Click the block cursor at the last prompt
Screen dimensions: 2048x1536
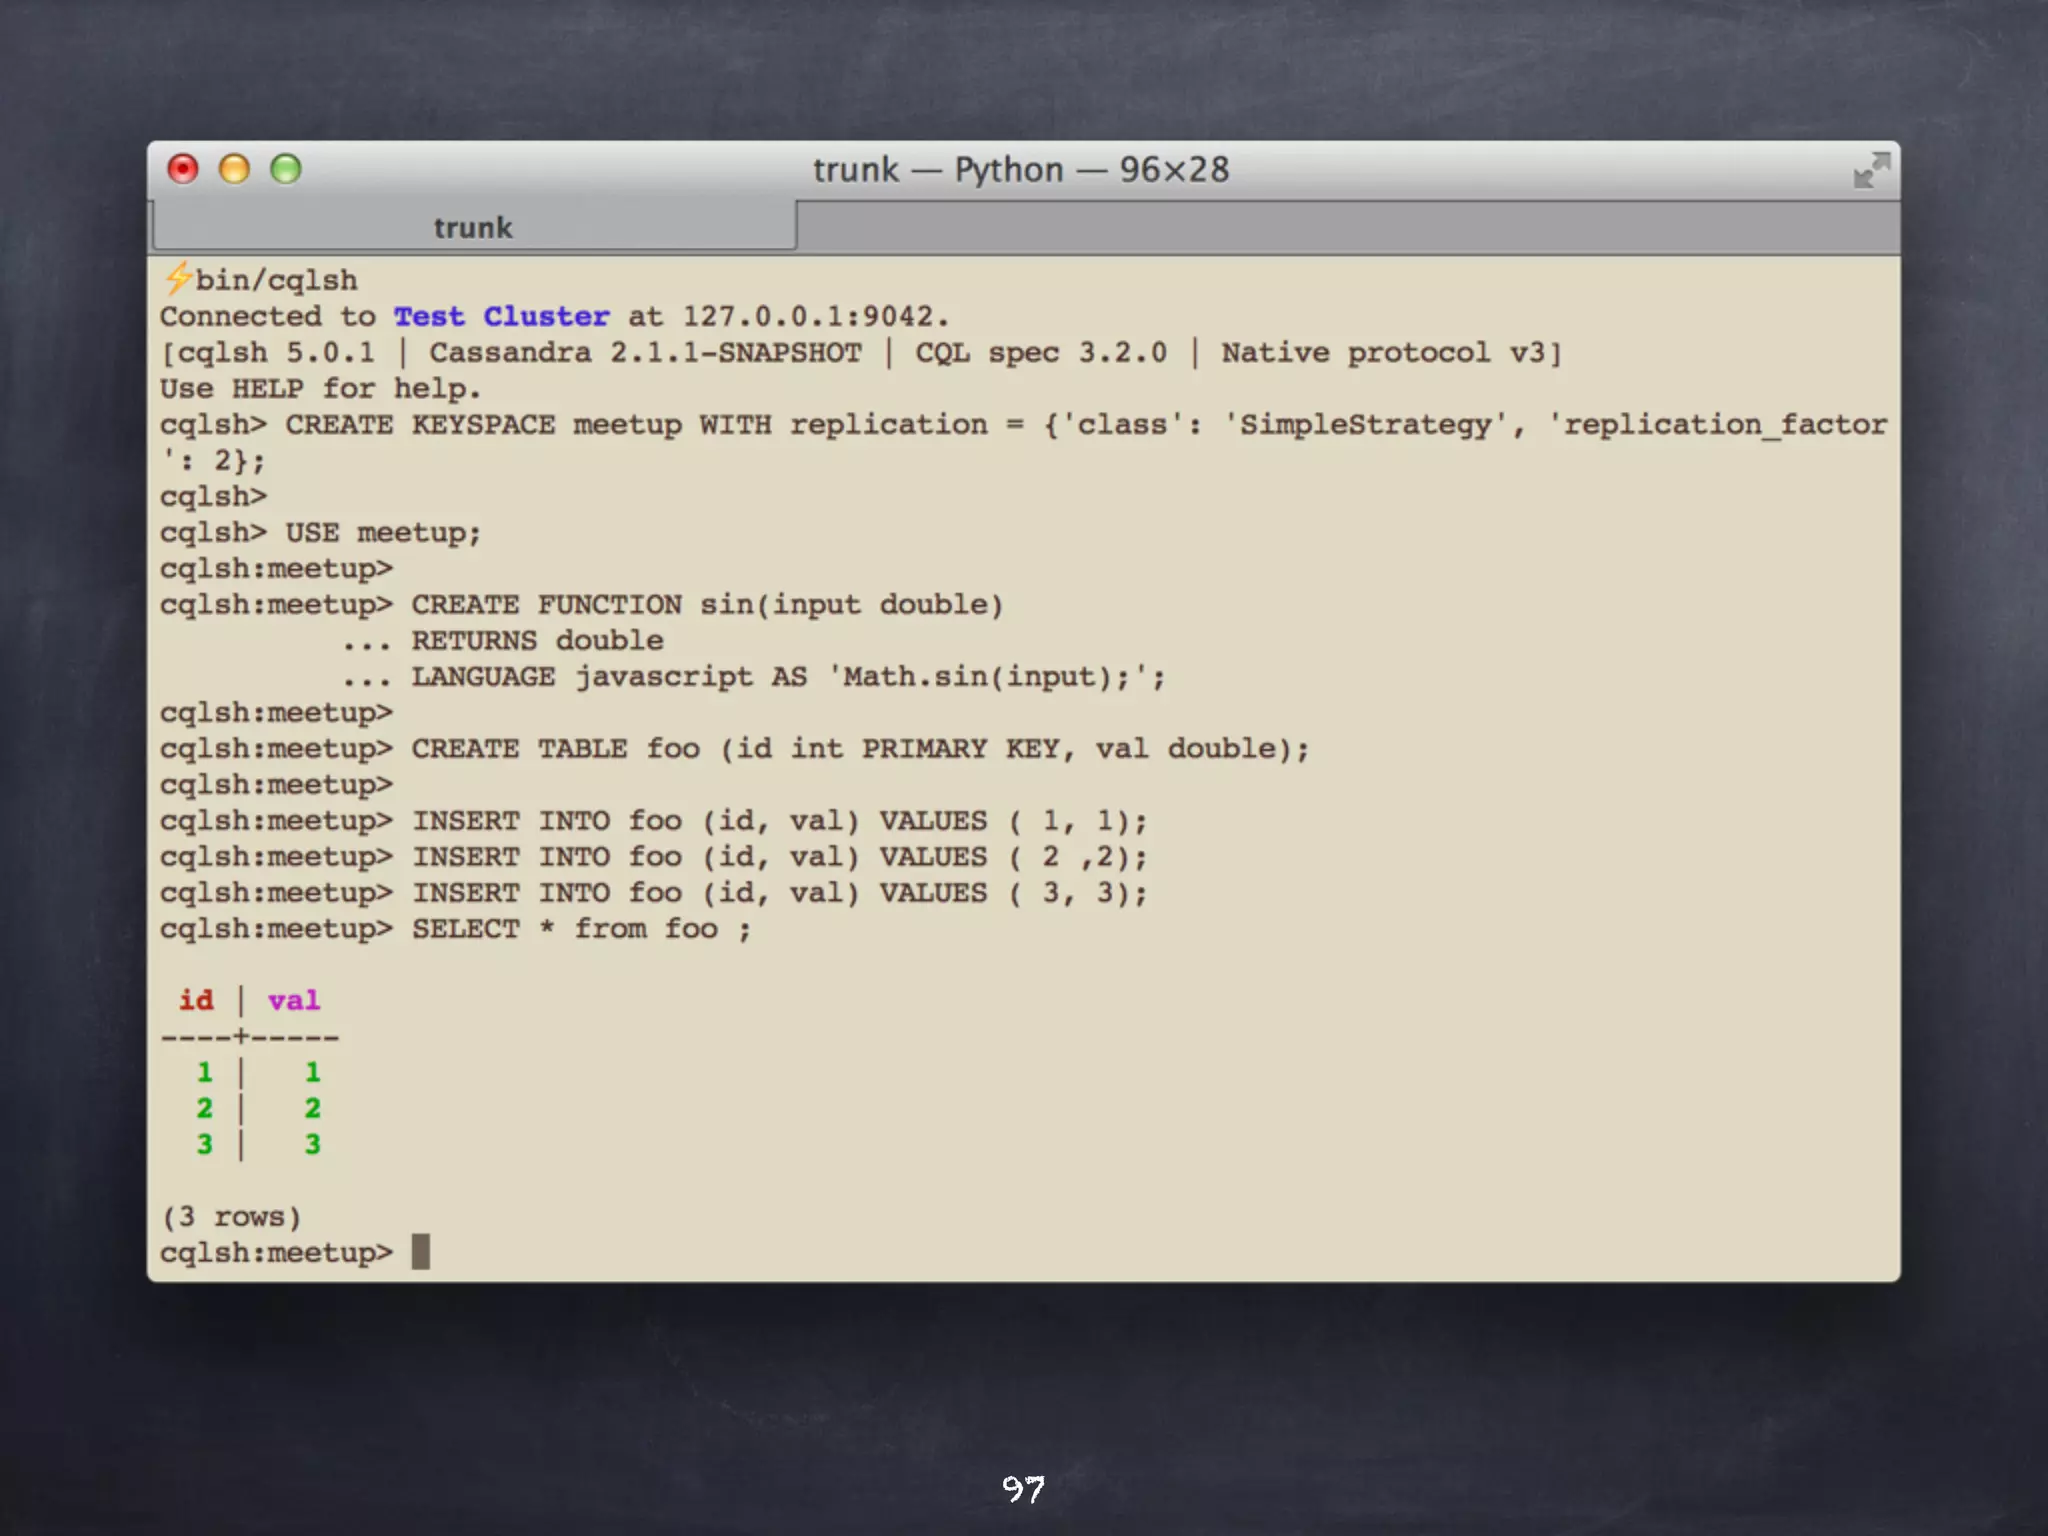click(x=421, y=1252)
